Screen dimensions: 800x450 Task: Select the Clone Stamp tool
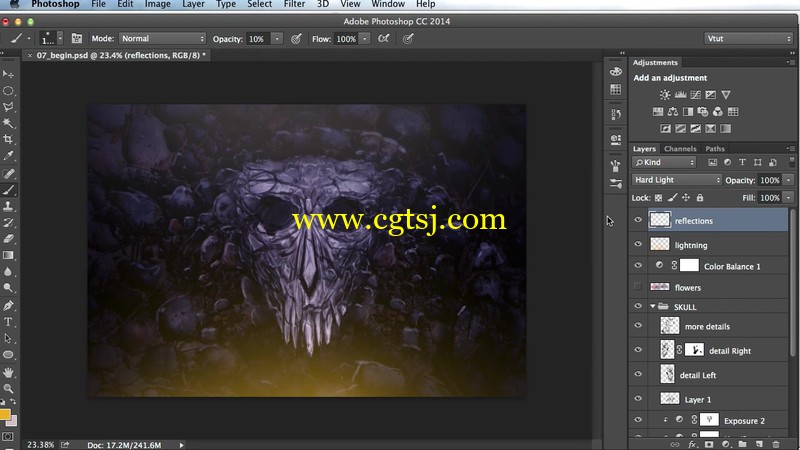coord(8,207)
